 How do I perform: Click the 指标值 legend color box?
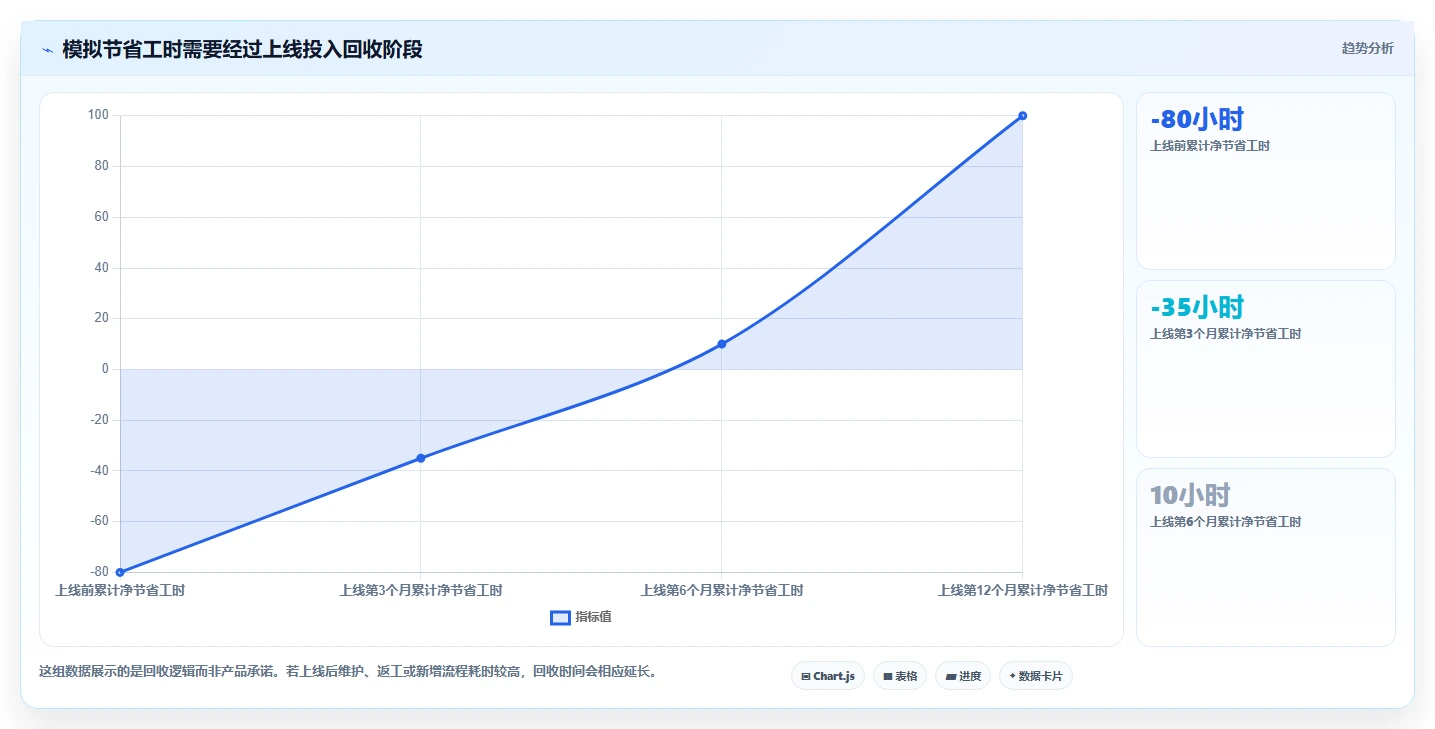(560, 617)
